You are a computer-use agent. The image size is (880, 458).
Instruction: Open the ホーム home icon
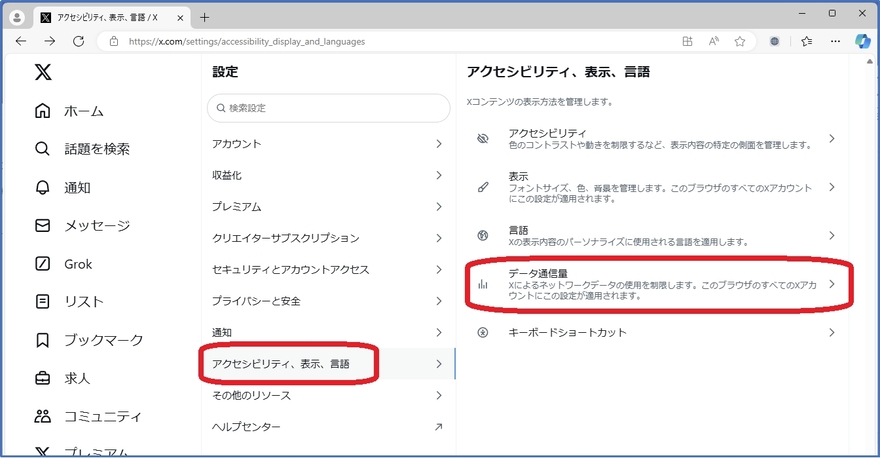[43, 111]
